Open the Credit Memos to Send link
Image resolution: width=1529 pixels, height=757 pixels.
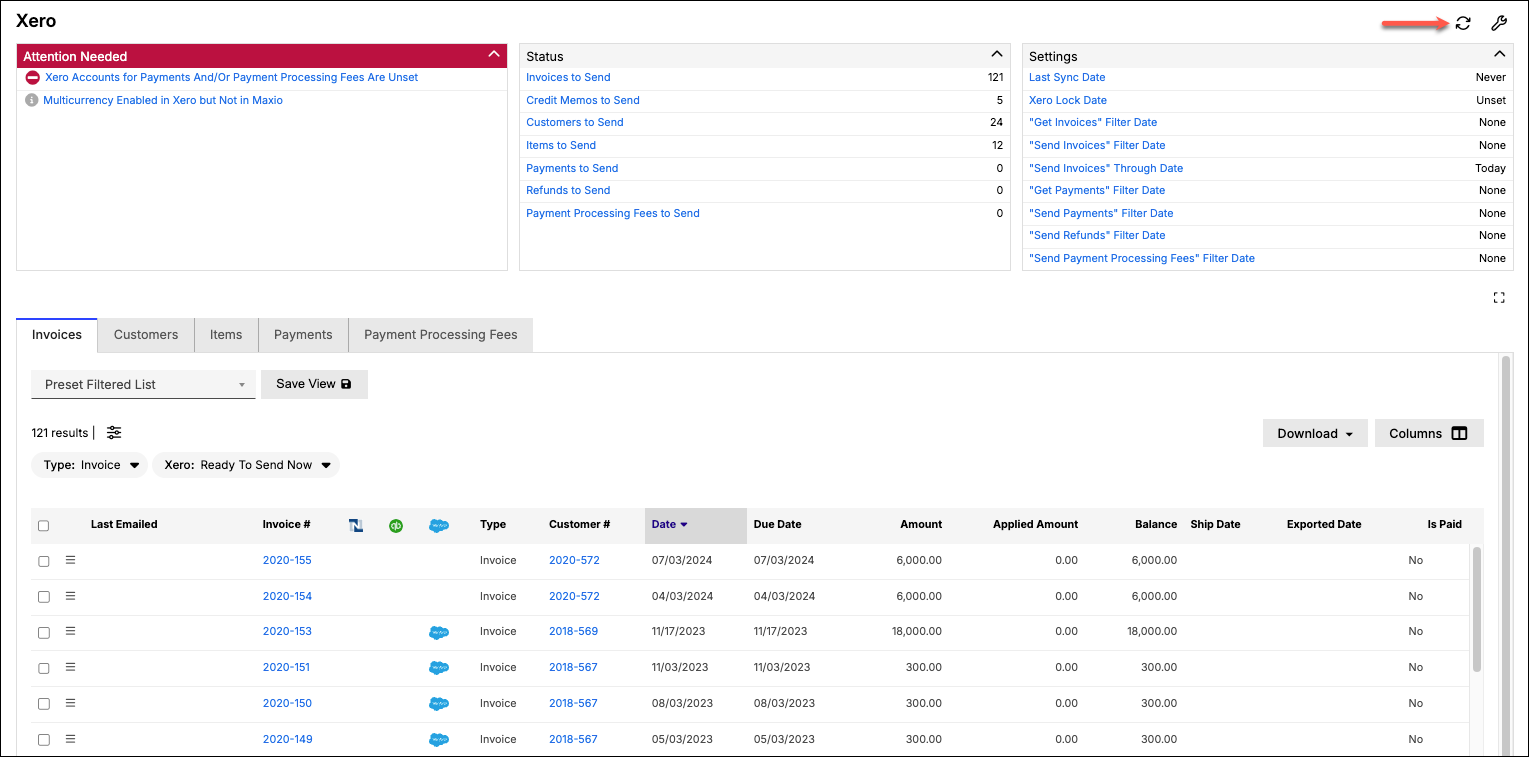(x=583, y=100)
